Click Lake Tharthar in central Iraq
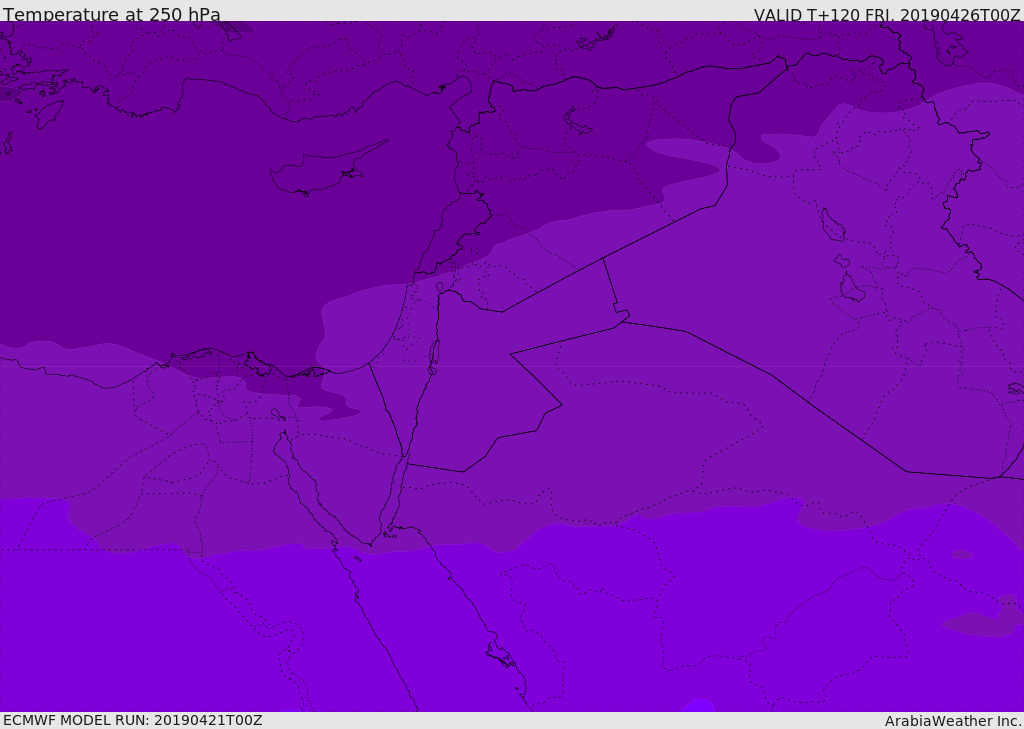Screen dimensions: 1024x729 tap(833, 225)
